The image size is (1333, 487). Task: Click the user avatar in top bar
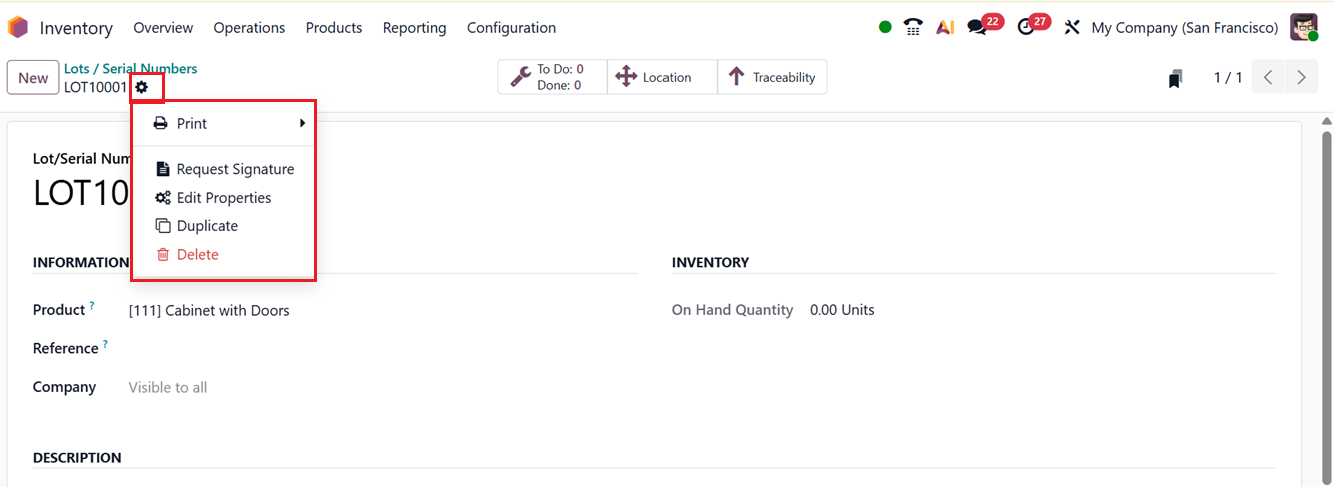point(1303,28)
